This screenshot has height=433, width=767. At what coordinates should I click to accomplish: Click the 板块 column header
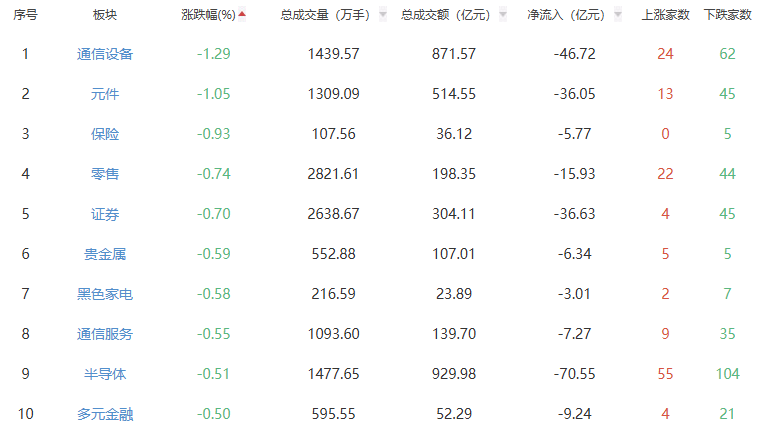[104, 16]
